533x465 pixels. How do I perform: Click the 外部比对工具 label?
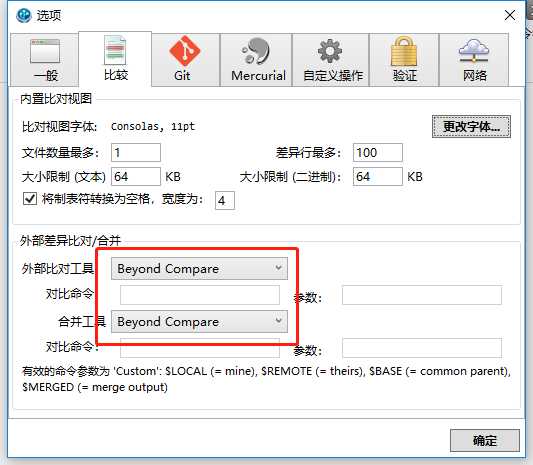click(x=58, y=269)
